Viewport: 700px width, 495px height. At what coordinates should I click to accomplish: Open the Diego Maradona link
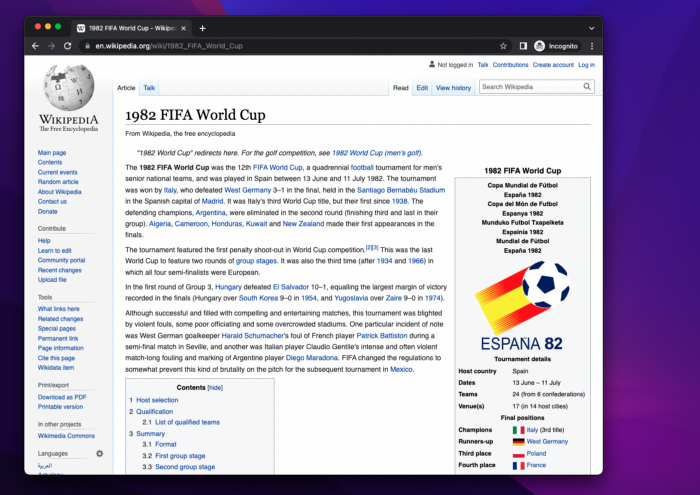[312, 358]
